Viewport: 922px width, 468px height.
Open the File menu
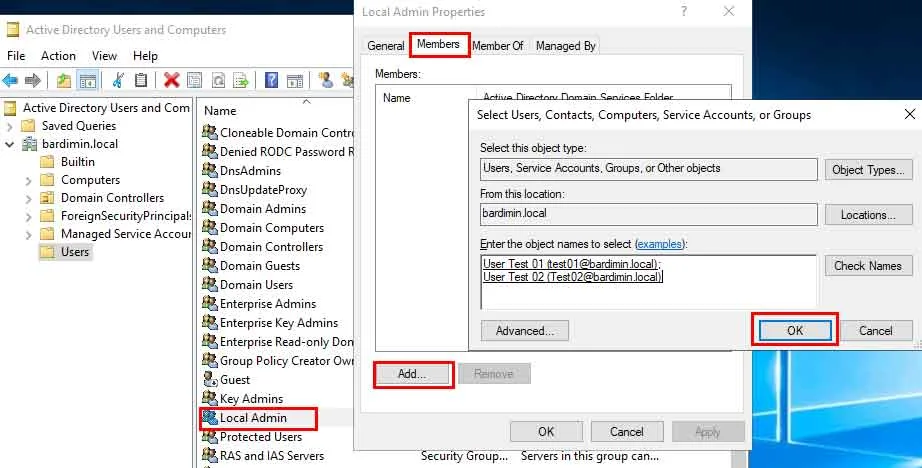[16, 56]
